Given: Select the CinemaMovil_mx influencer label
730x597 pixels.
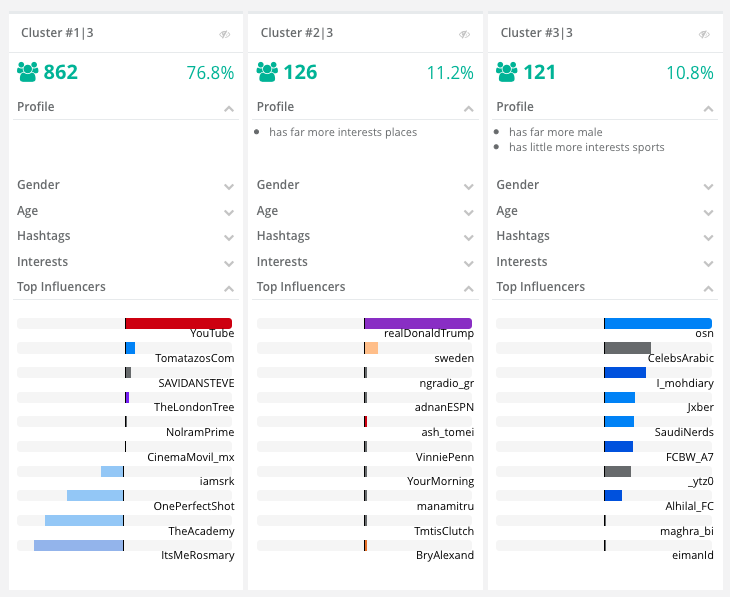Looking at the screenshot, I should 191,457.
